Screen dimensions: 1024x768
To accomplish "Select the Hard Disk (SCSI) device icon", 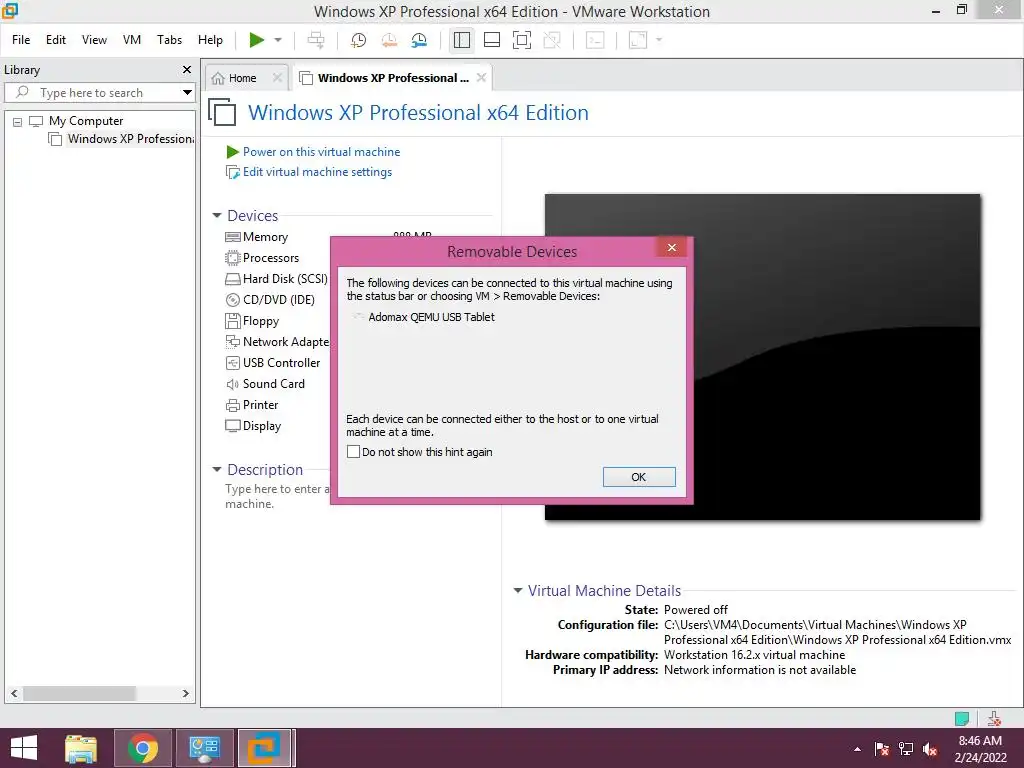I will (232, 279).
